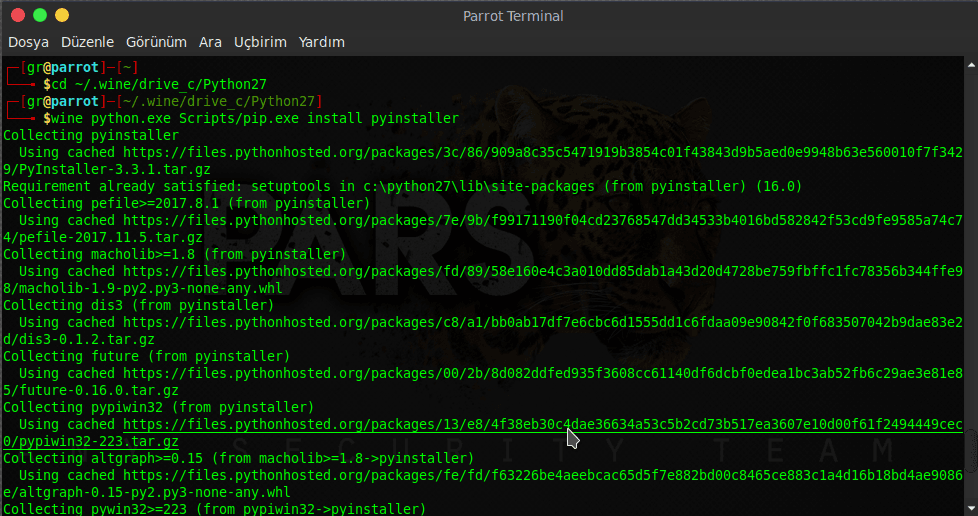
Task: Open the Ara menu
Action: [x=210, y=42]
